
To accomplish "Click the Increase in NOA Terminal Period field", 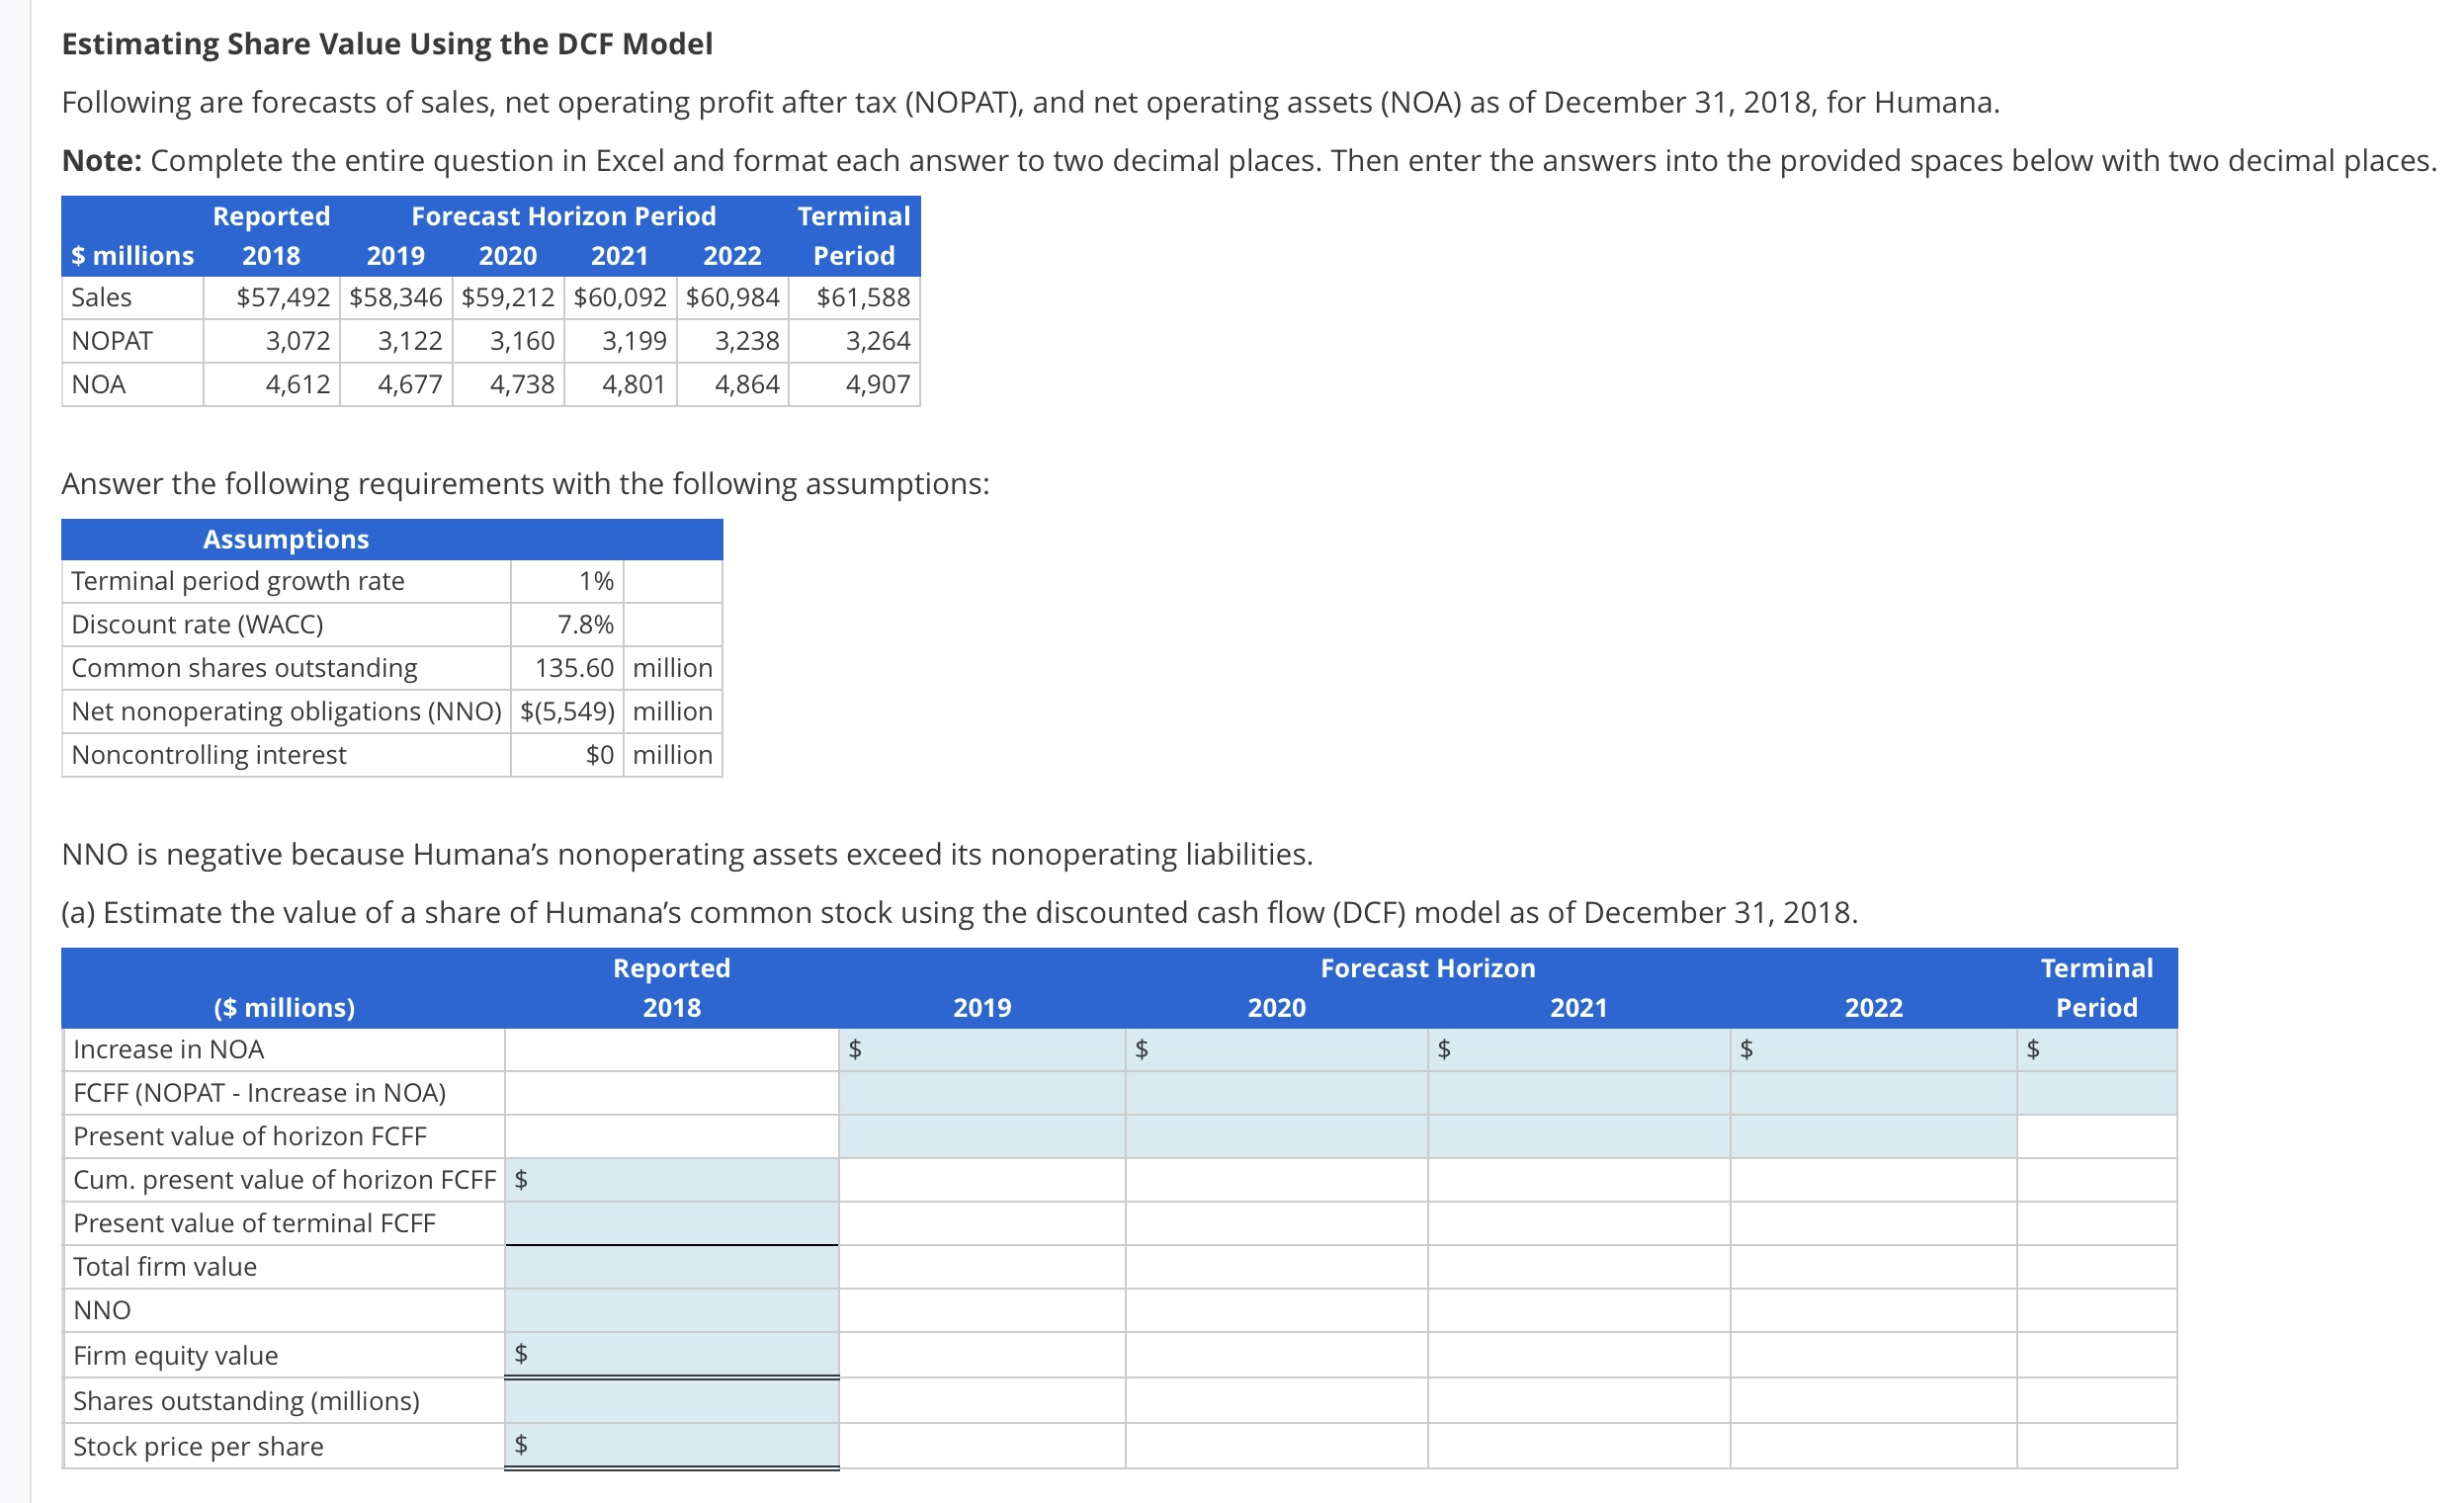I will pos(2097,1049).
